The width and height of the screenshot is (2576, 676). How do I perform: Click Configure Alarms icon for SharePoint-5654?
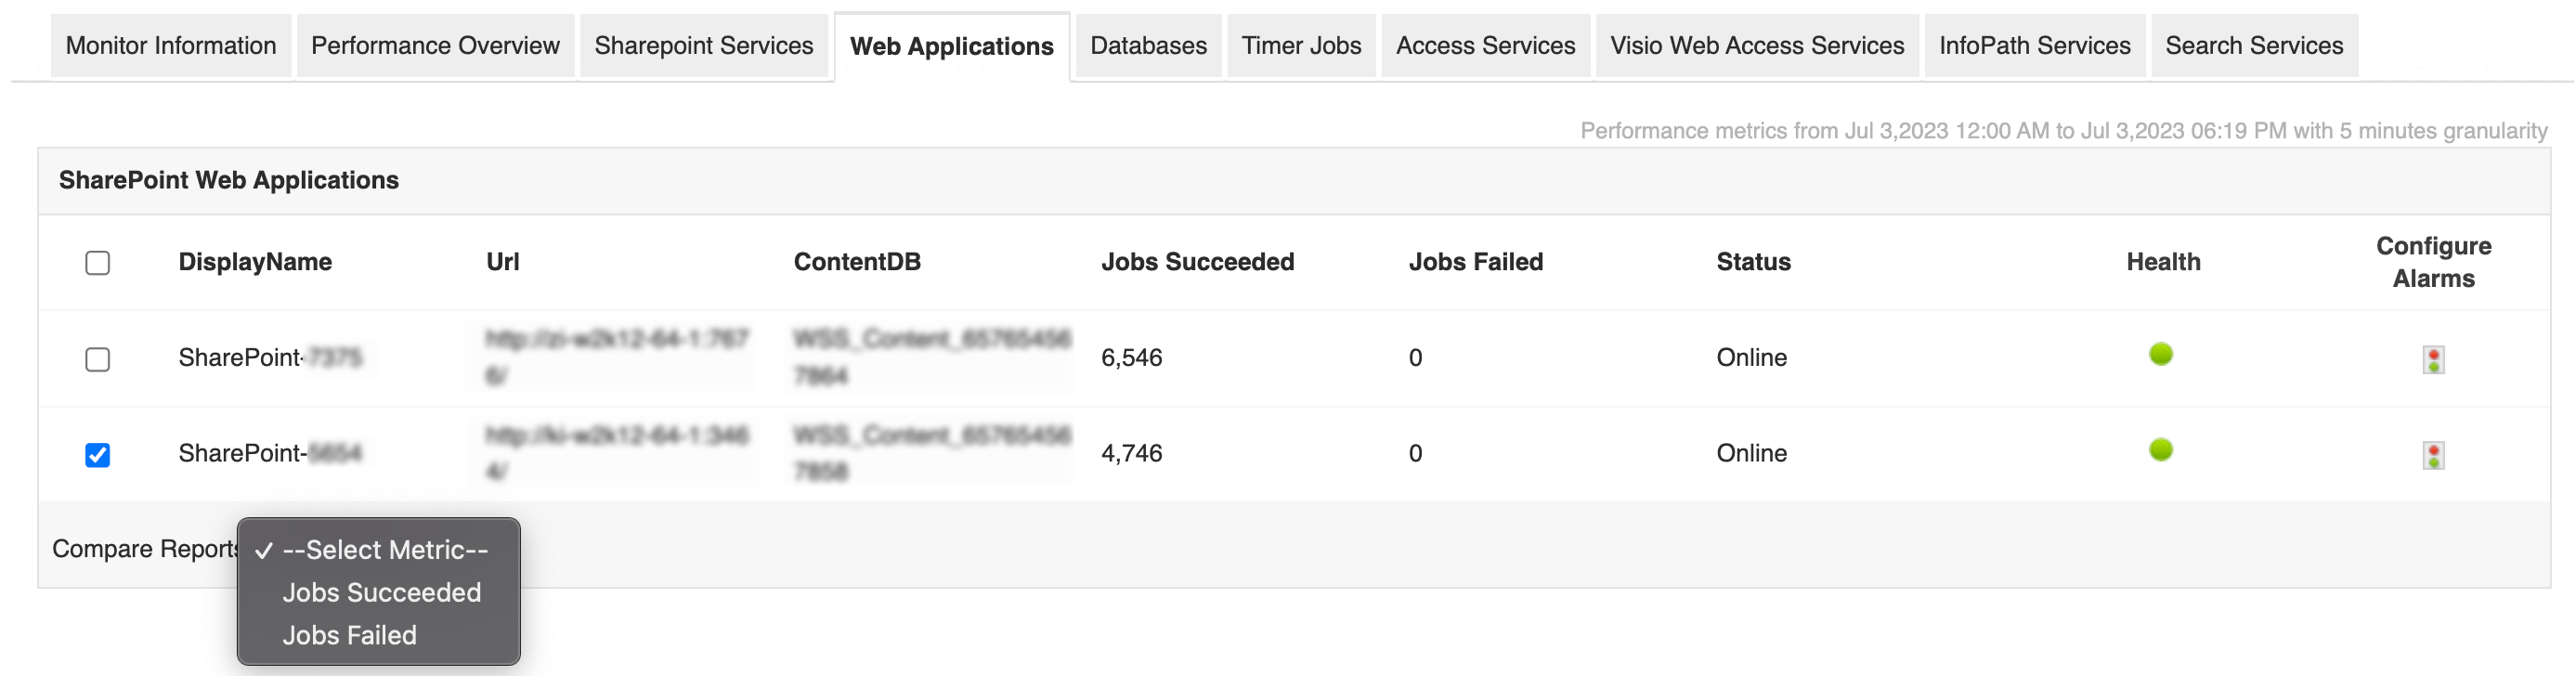tap(2433, 453)
